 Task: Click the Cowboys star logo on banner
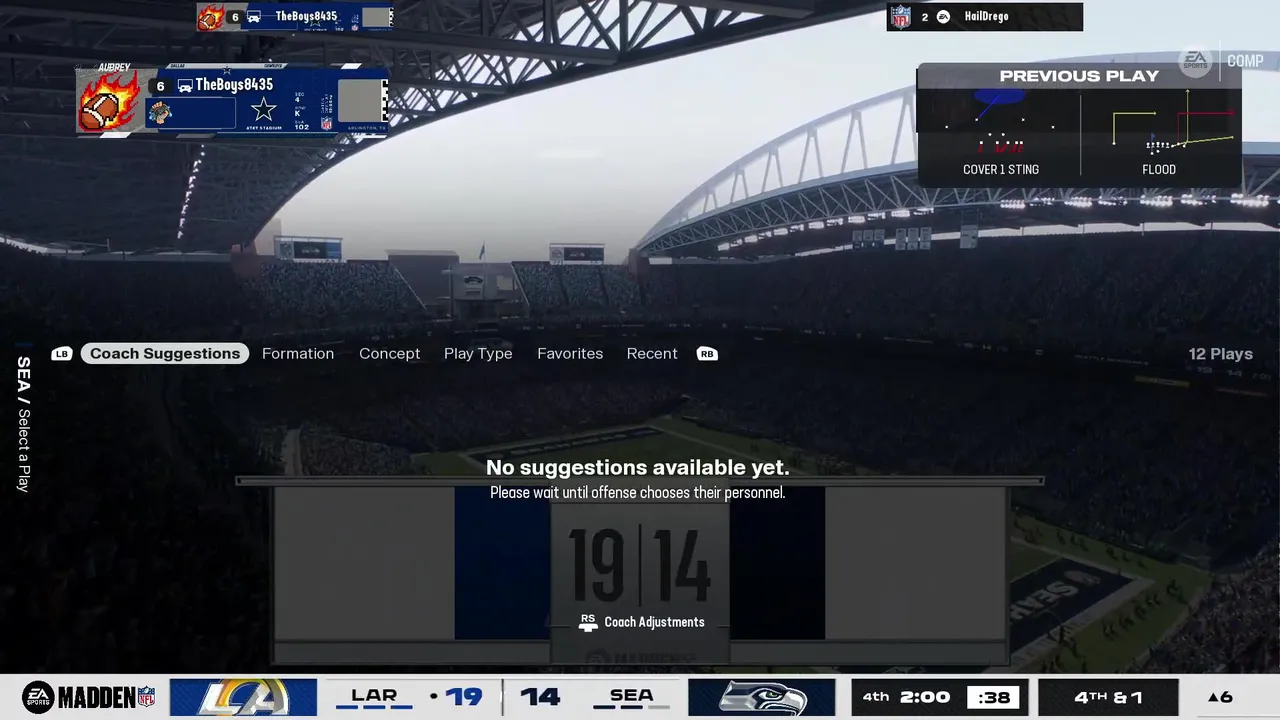(x=263, y=110)
